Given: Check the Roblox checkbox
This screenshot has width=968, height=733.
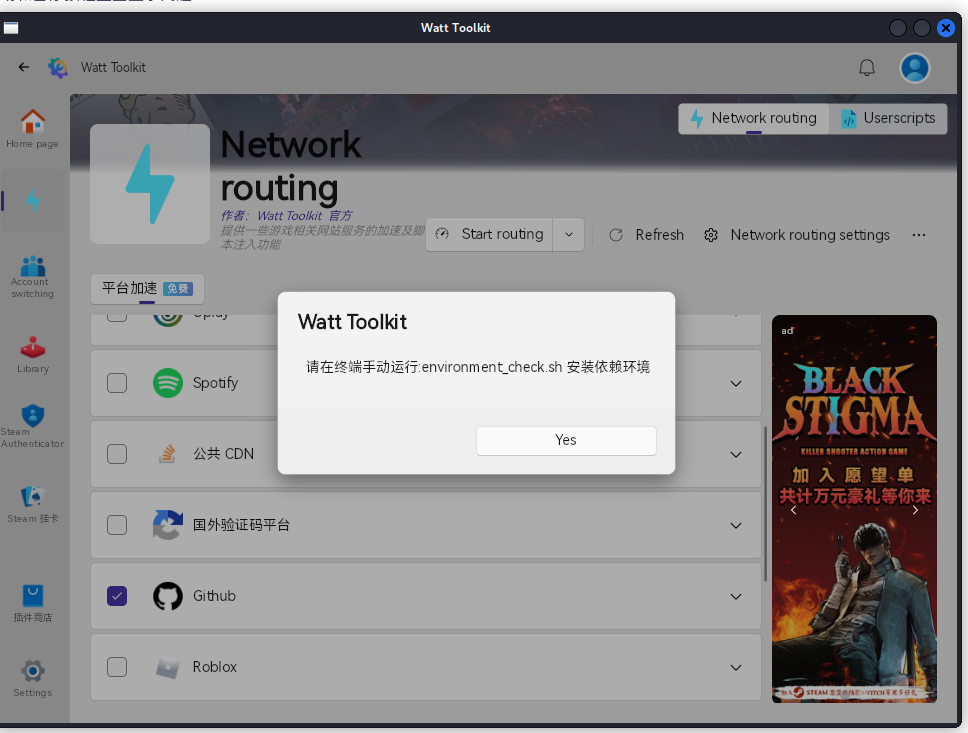Looking at the screenshot, I should tap(117, 667).
